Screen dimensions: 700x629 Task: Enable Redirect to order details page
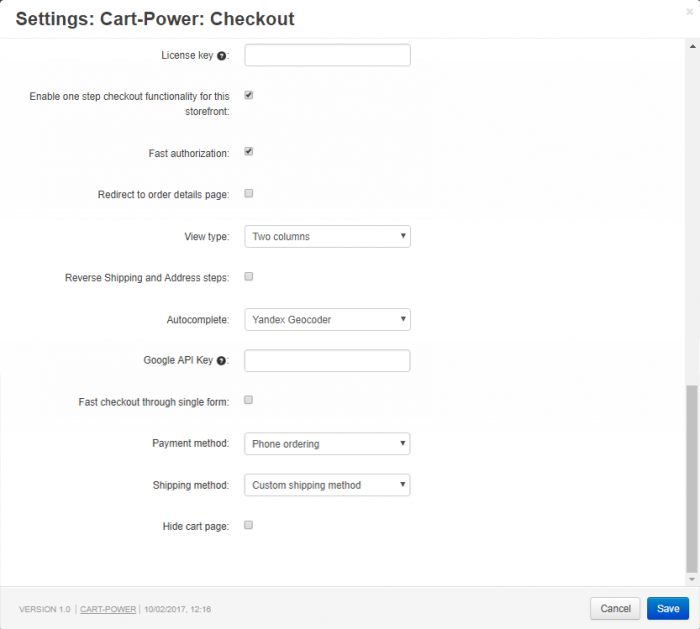(x=249, y=193)
